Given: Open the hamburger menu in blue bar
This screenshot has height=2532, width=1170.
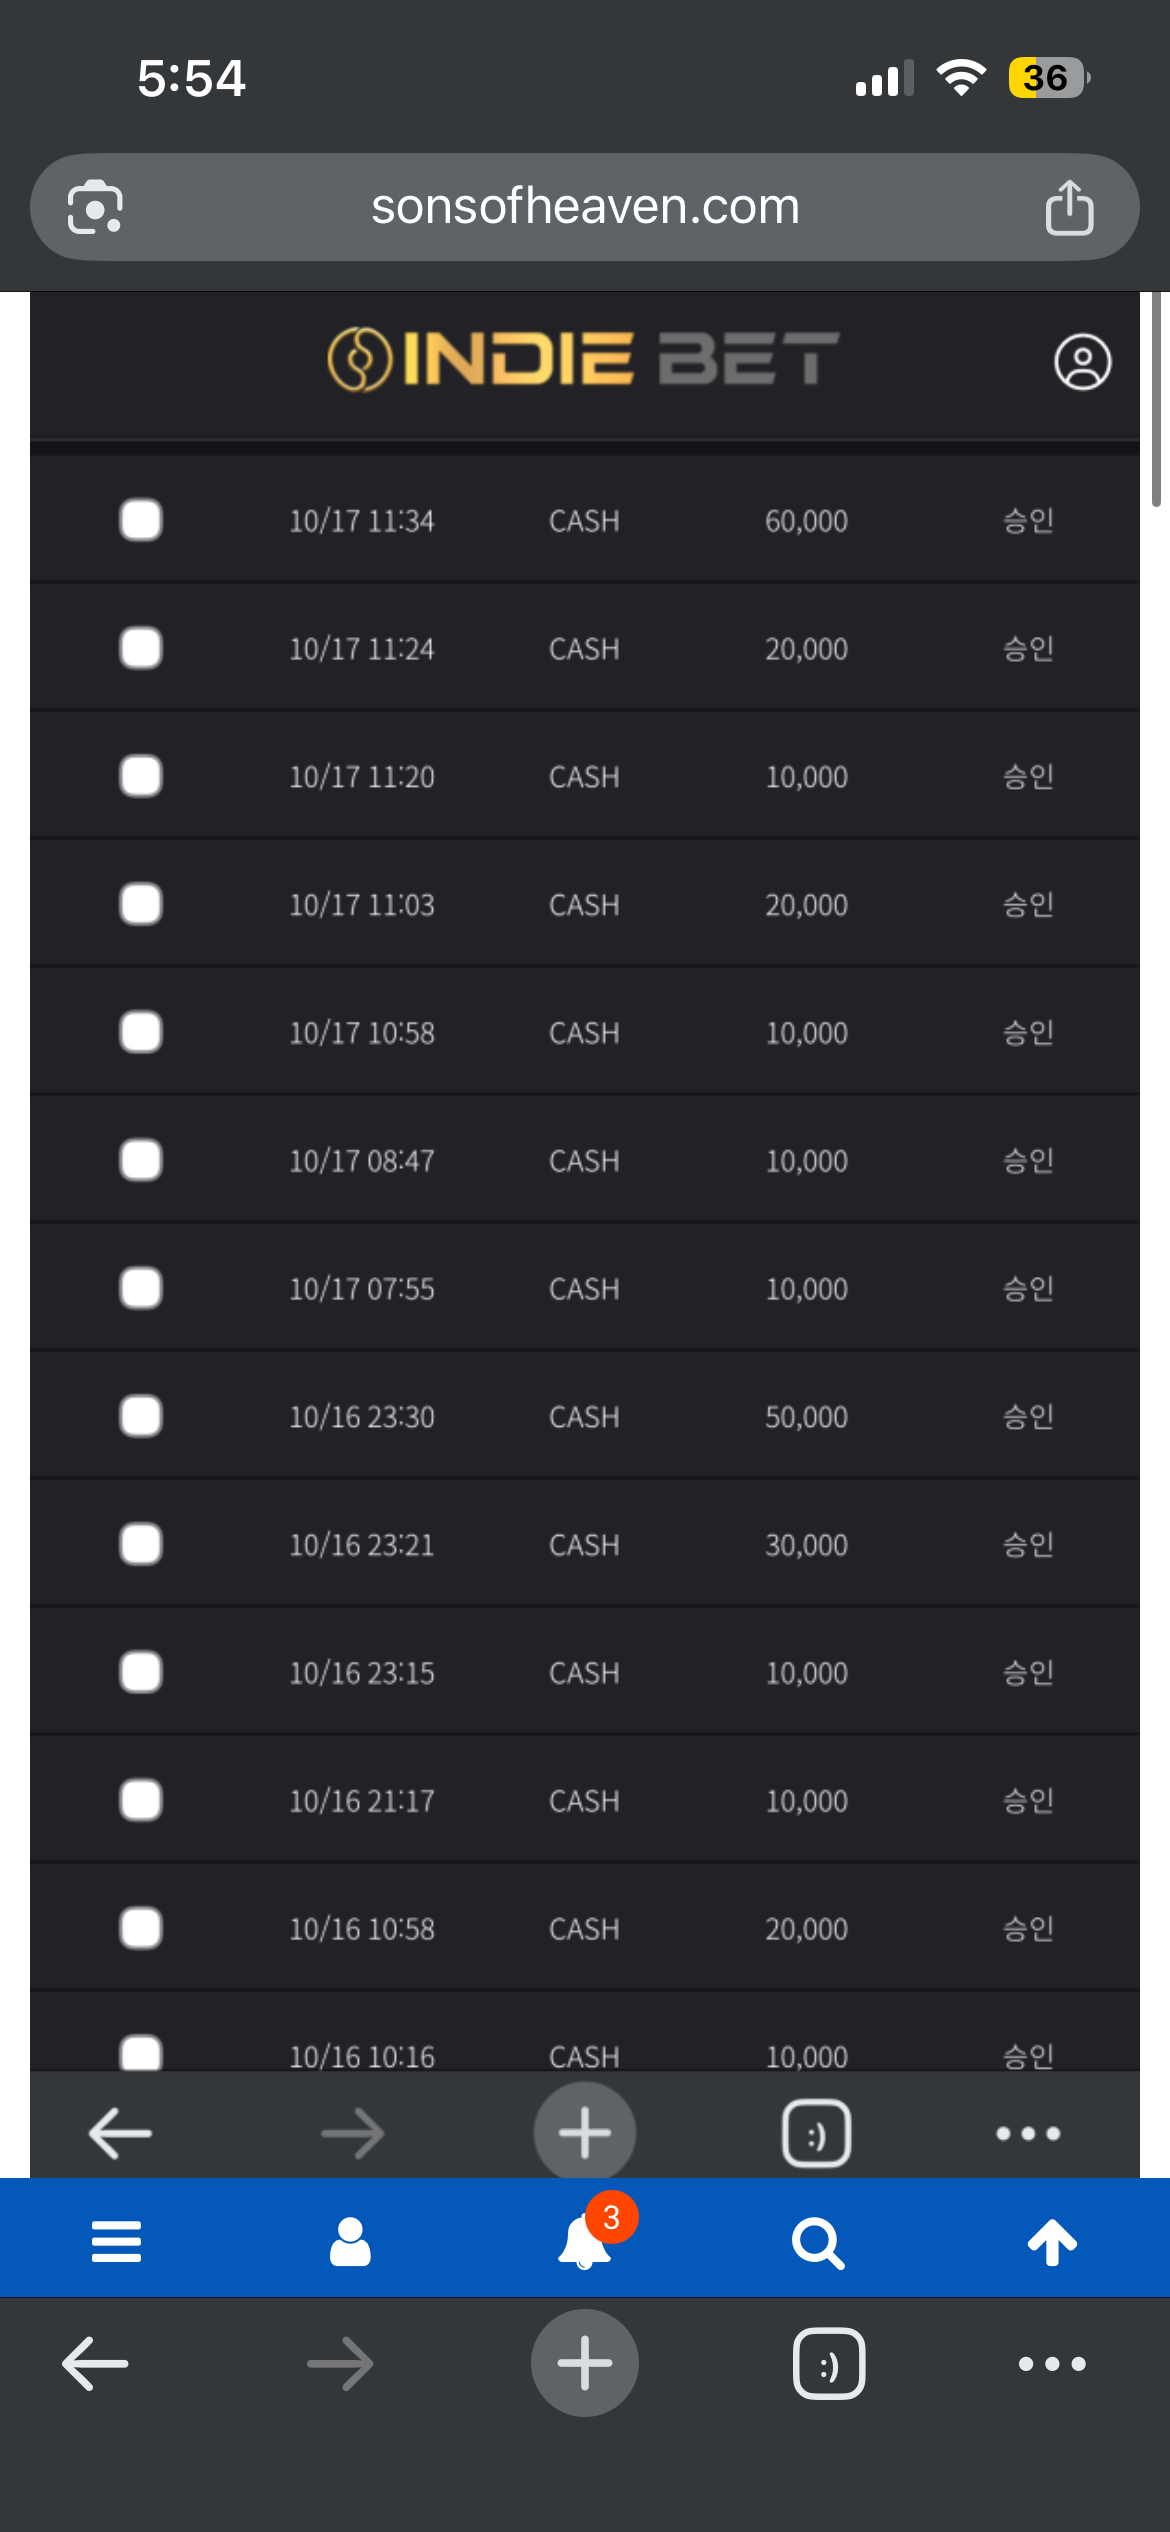Looking at the screenshot, I should (116, 2241).
